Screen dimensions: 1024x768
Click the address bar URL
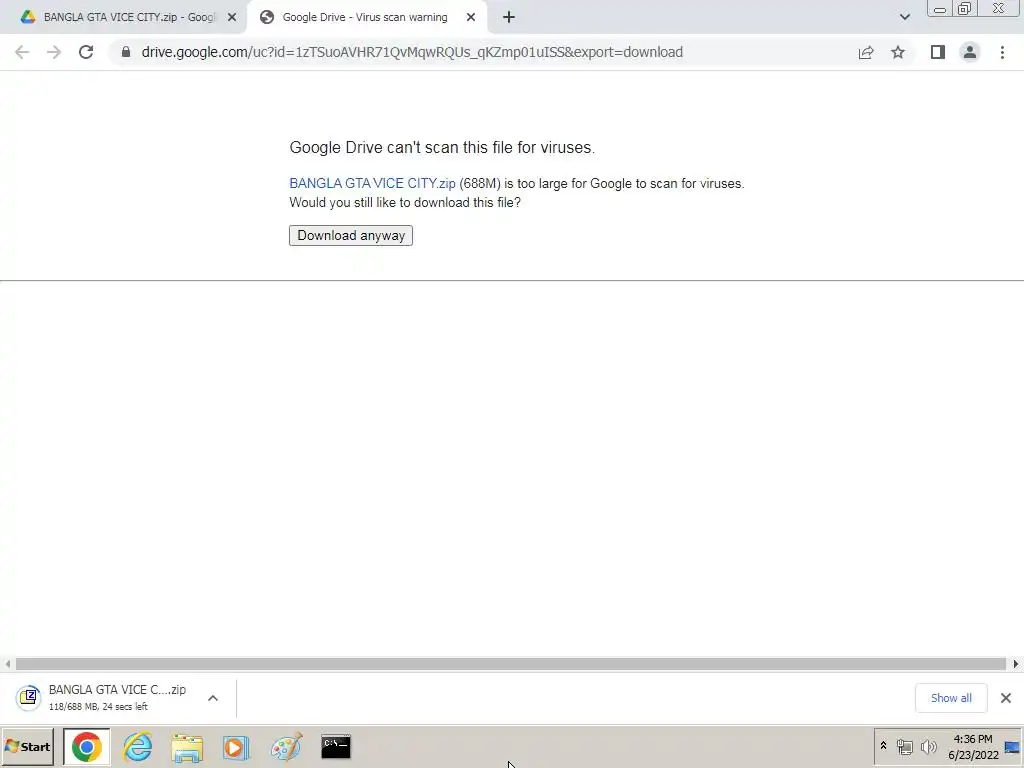coord(412,52)
